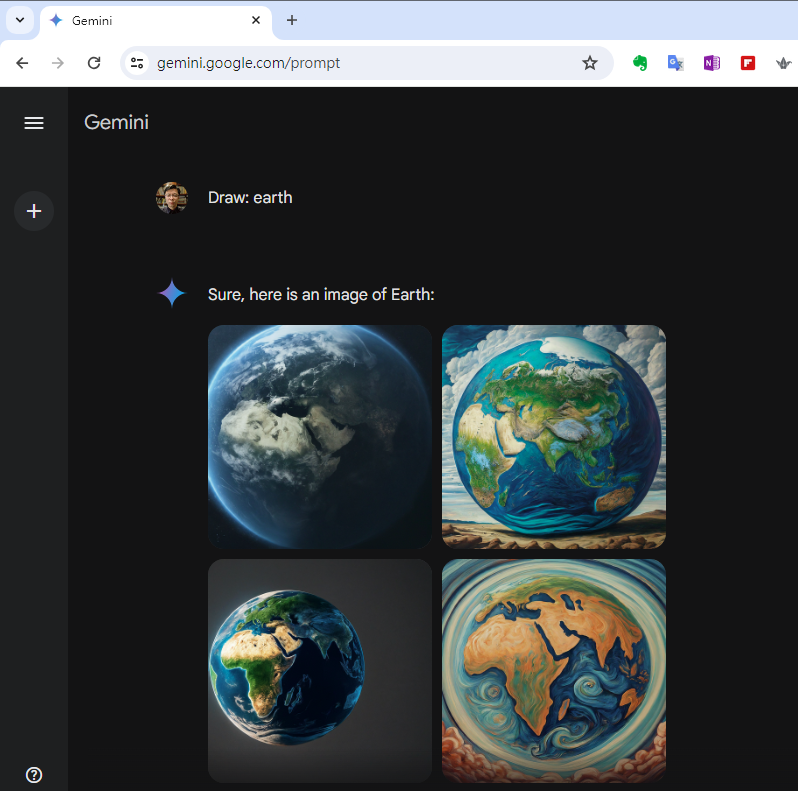View site information icon in address bar
Screen dimensions: 798x791
(x=137, y=63)
